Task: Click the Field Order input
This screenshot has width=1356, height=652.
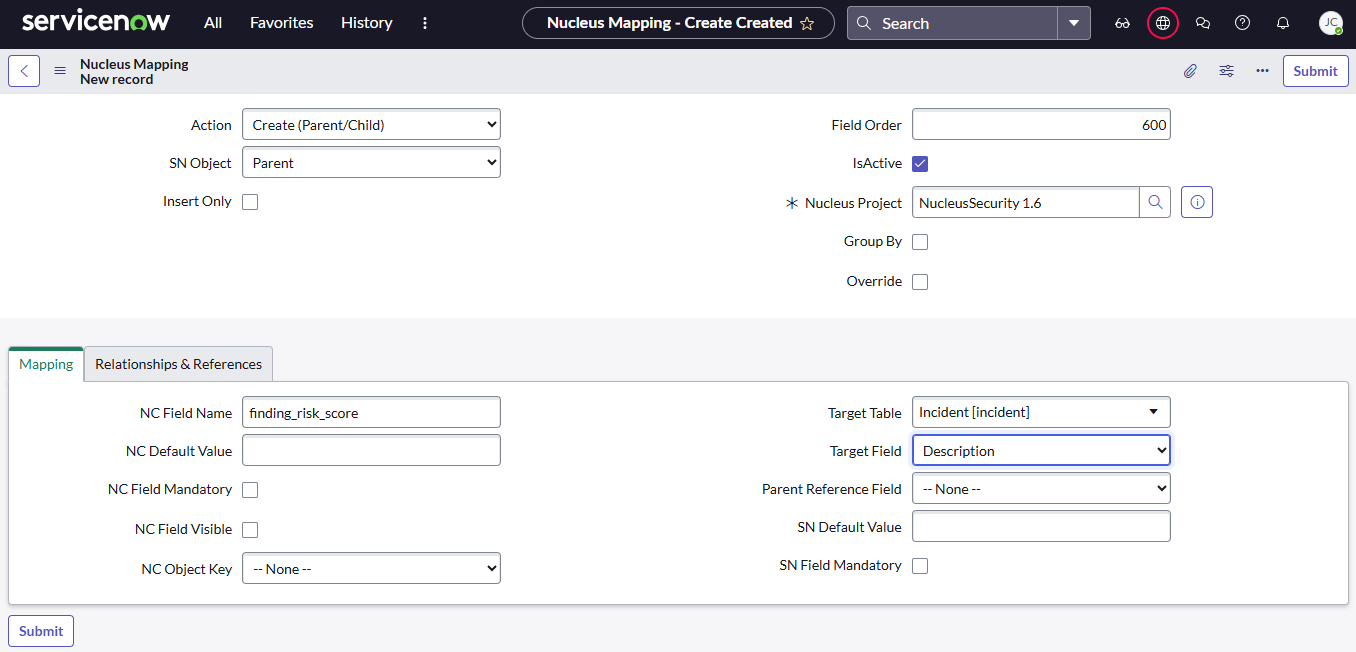Action: click(x=1041, y=125)
